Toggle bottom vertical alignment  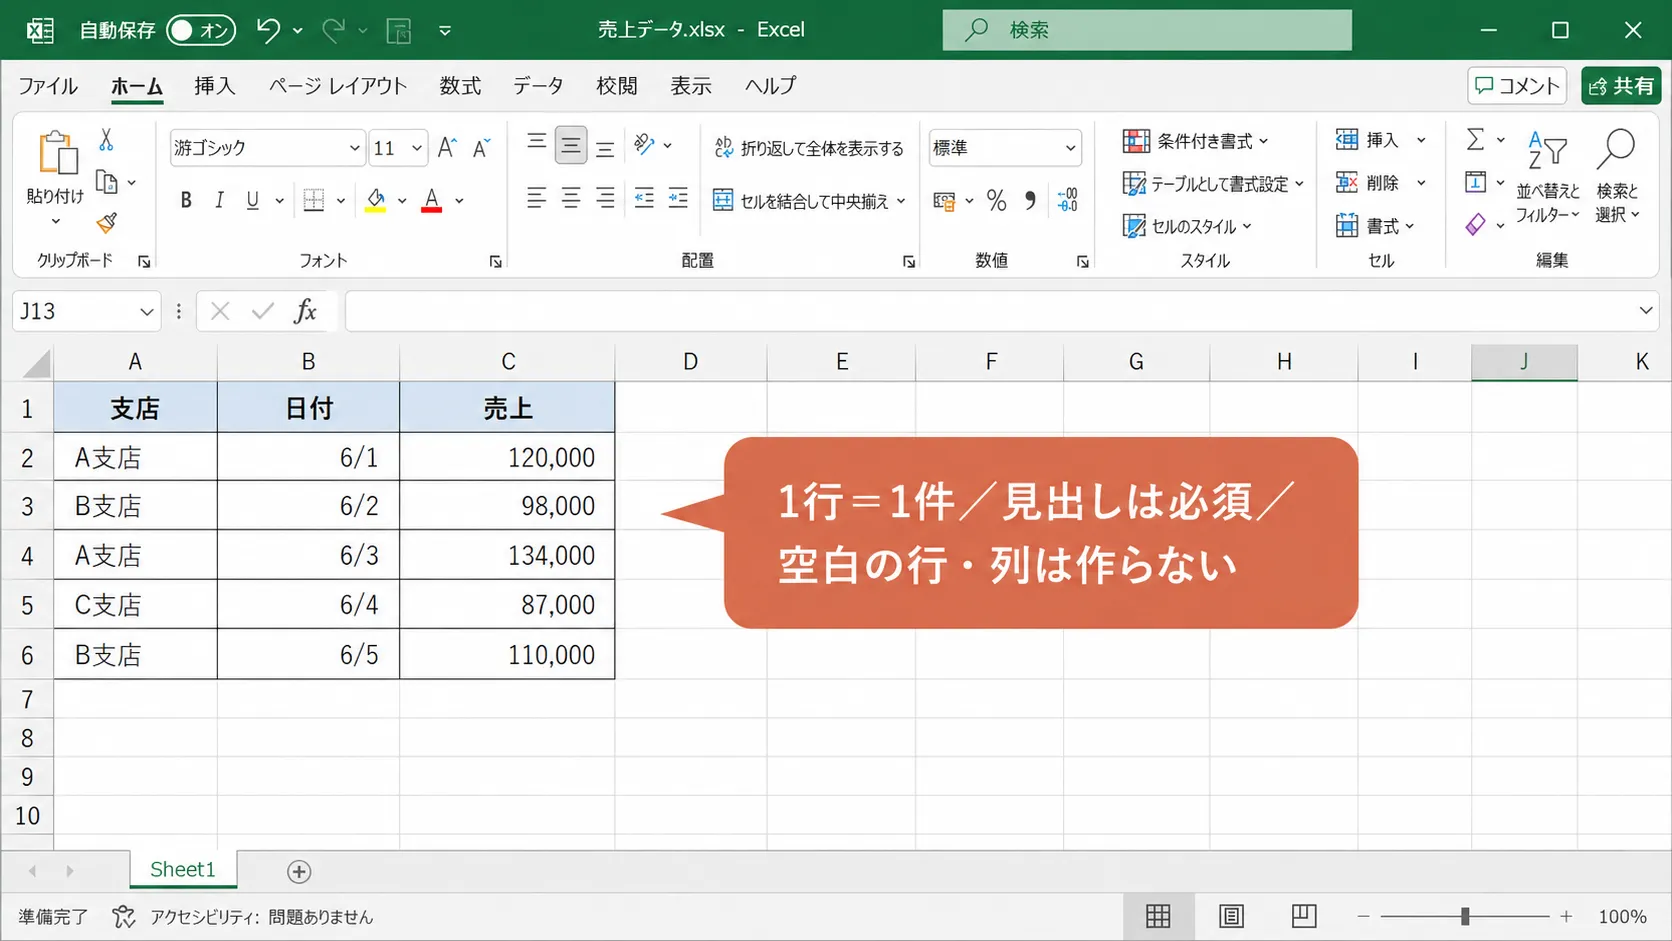(605, 148)
